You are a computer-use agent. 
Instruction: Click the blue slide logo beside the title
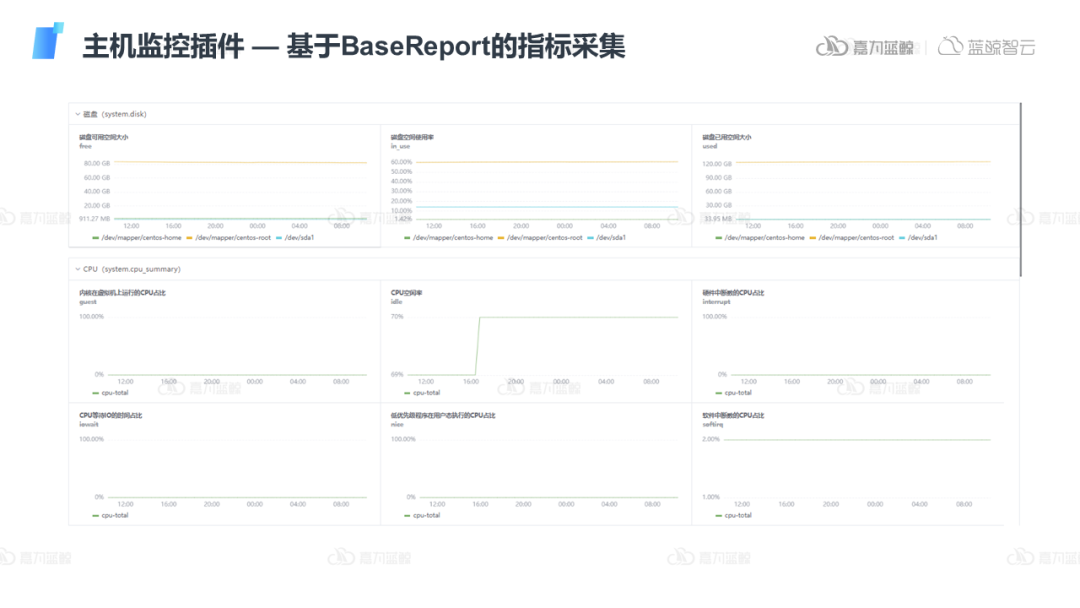pyautogui.click(x=48, y=41)
